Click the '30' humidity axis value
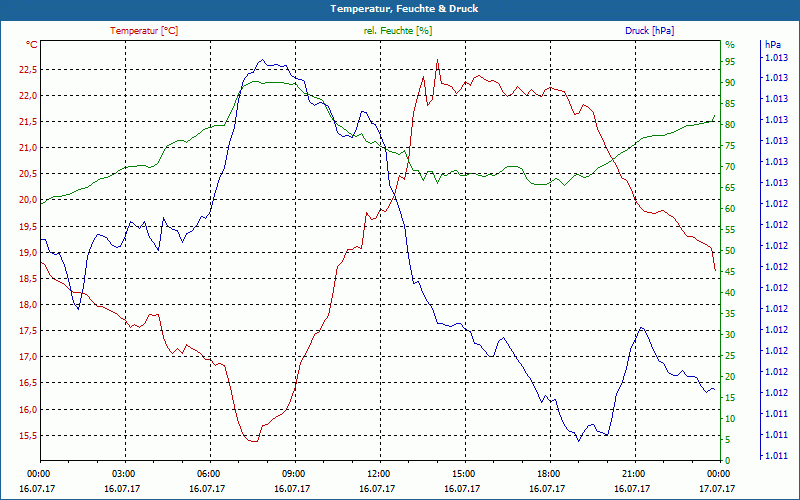This screenshot has height=500, width=800. point(730,335)
